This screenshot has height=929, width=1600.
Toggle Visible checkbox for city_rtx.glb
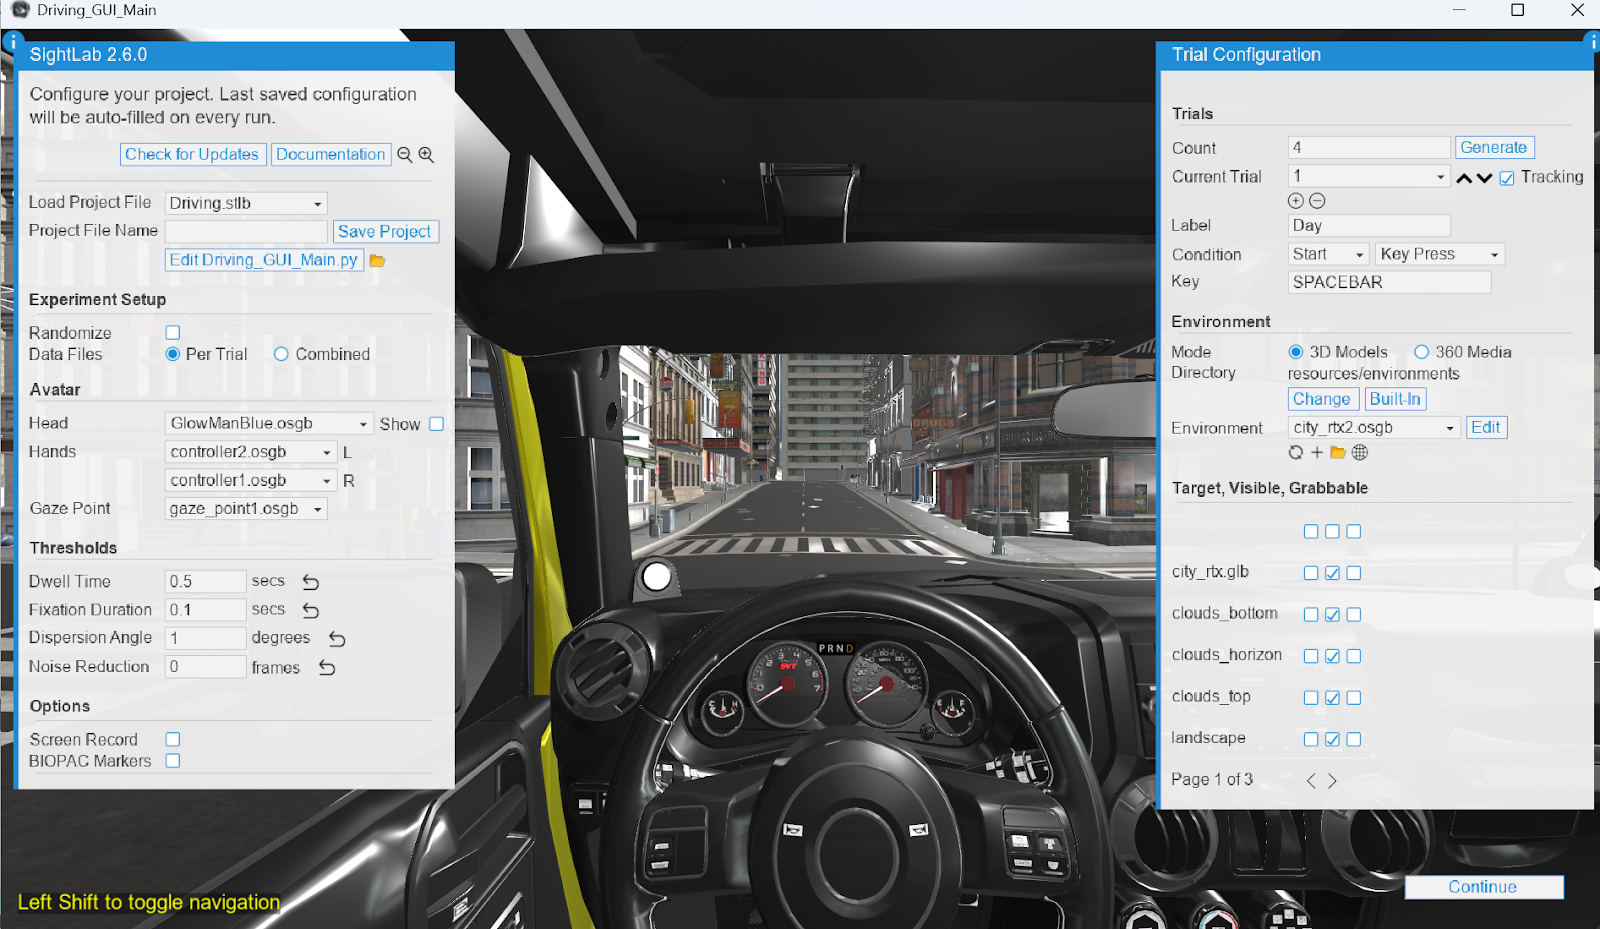click(x=1332, y=573)
